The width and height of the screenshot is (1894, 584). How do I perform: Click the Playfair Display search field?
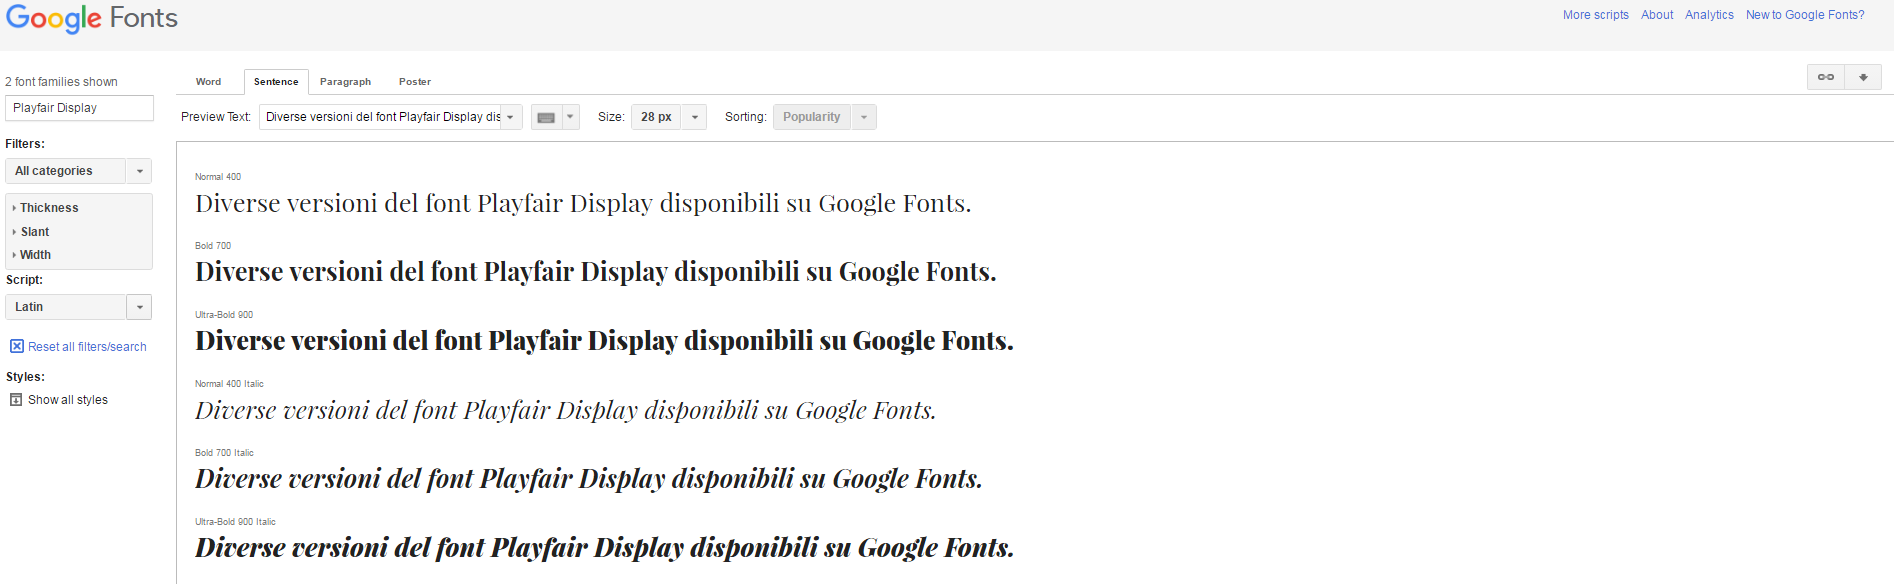pyautogui.click(x=79, y=108)
